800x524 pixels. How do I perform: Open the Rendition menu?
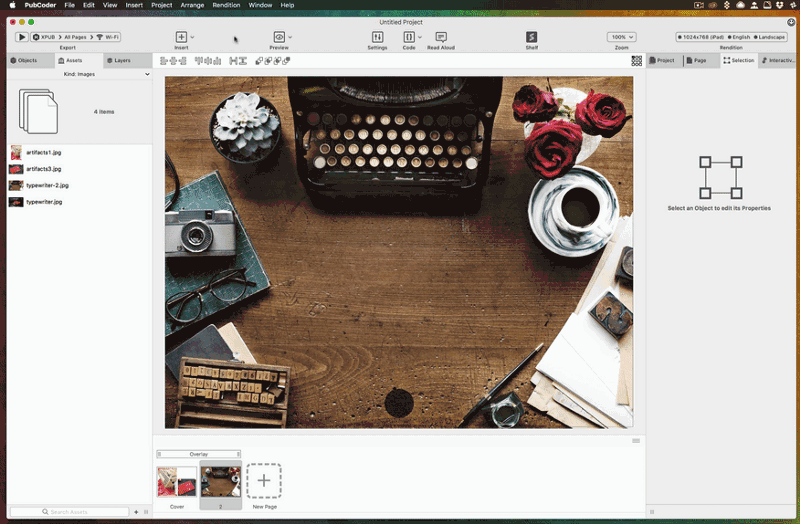click(x=226, y=5)
